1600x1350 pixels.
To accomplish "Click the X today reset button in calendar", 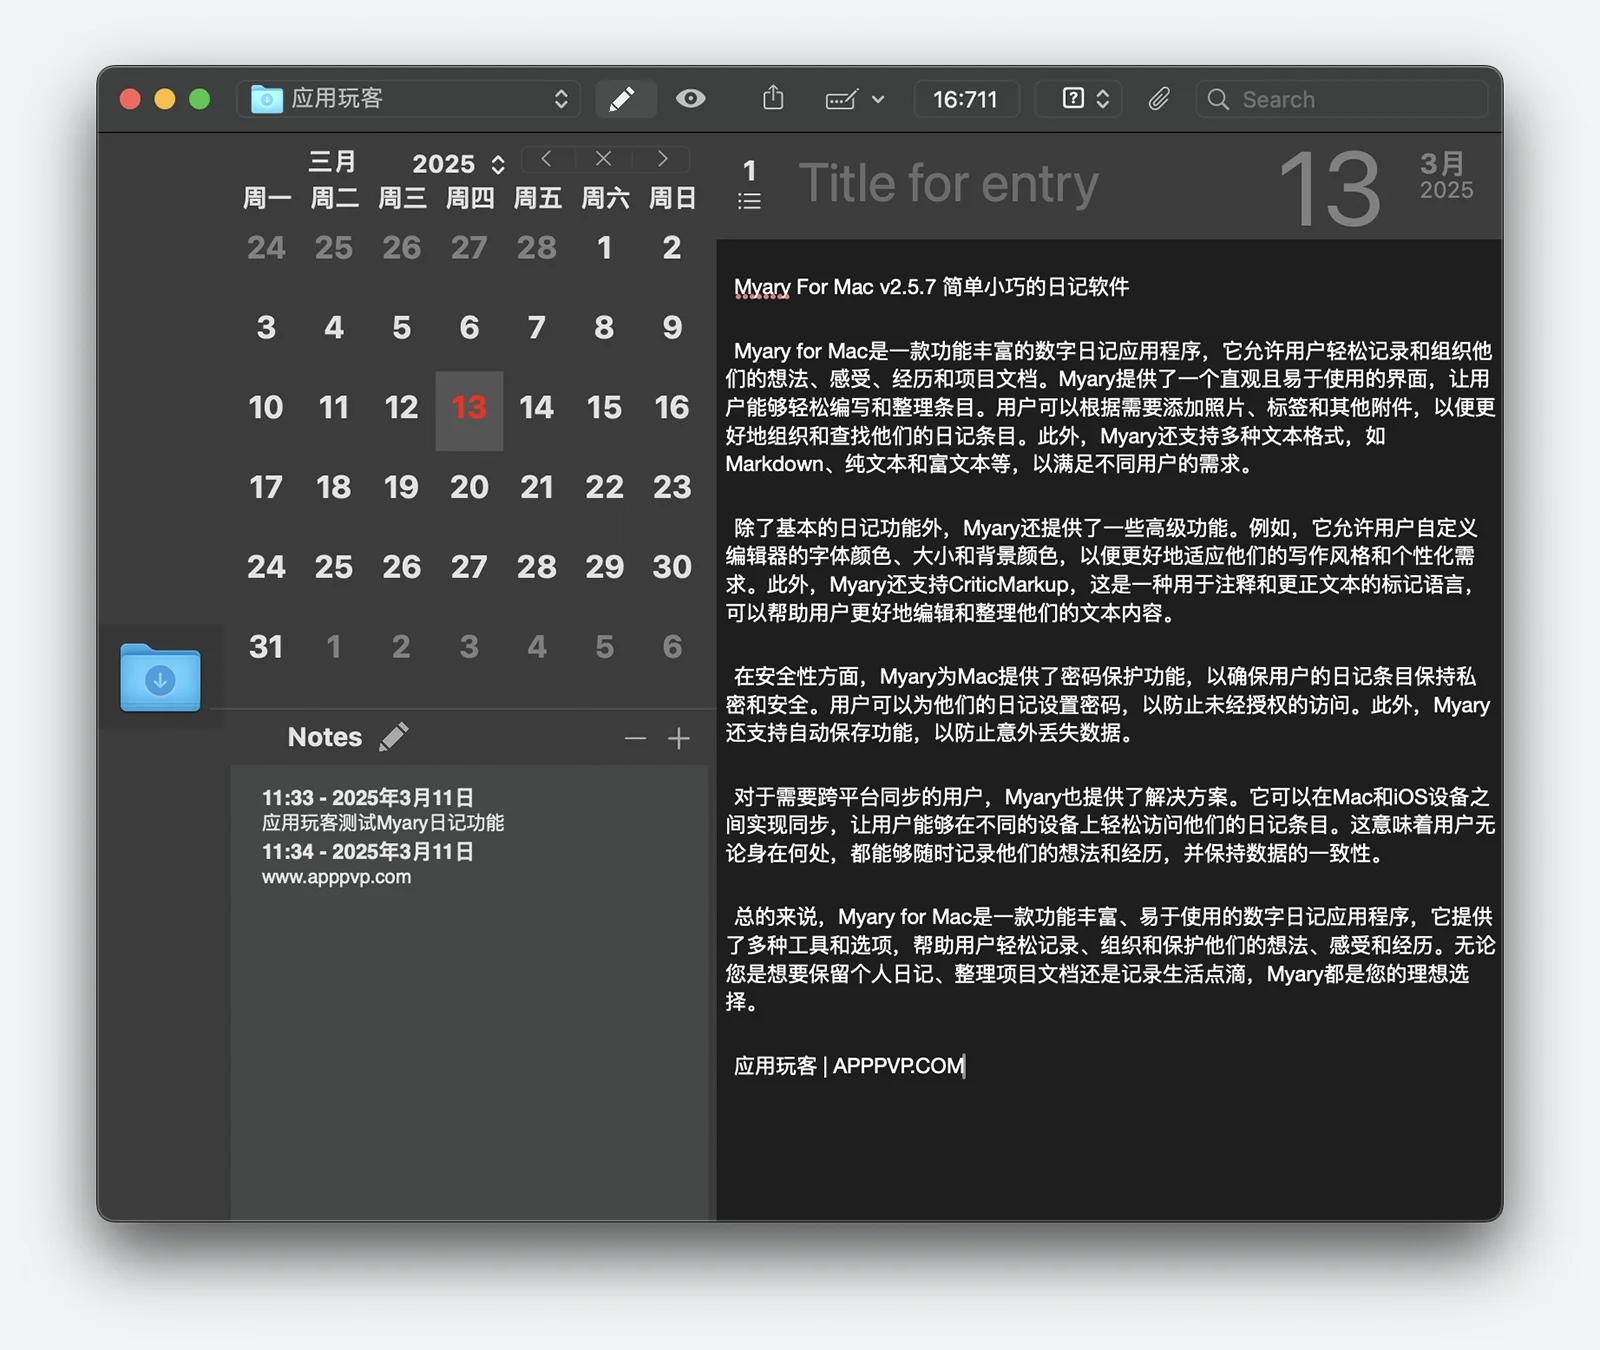I will pos(603,158).
